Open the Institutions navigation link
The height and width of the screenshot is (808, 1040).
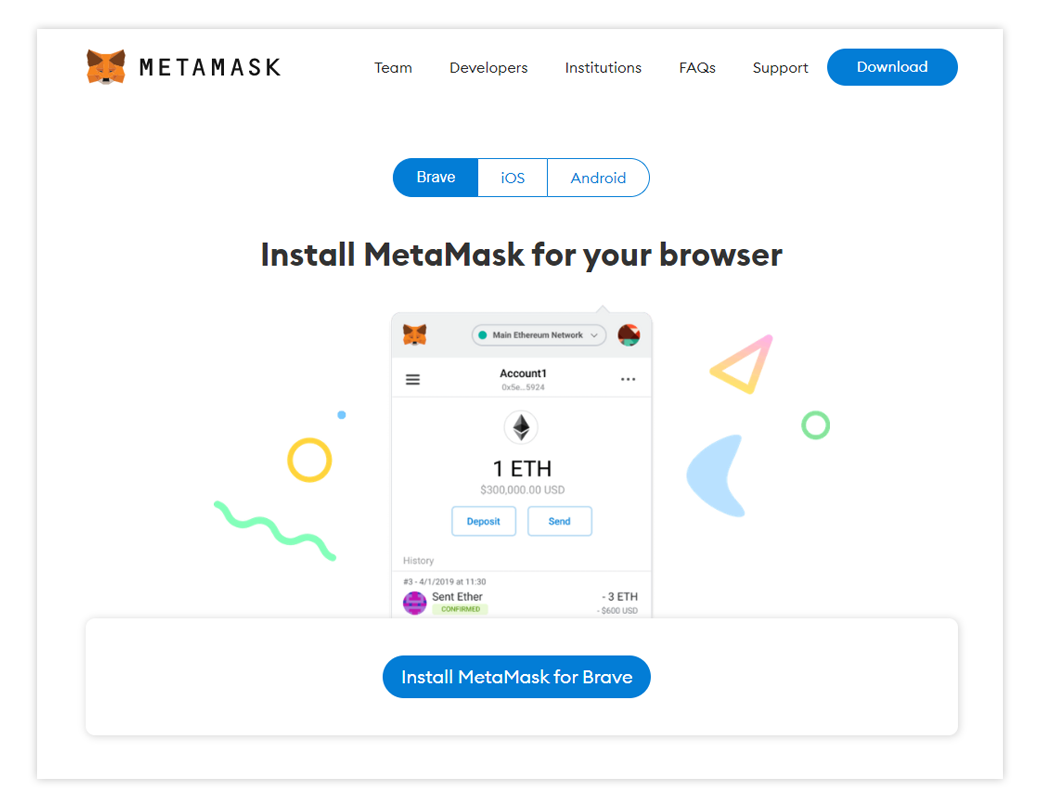[604, 68]
